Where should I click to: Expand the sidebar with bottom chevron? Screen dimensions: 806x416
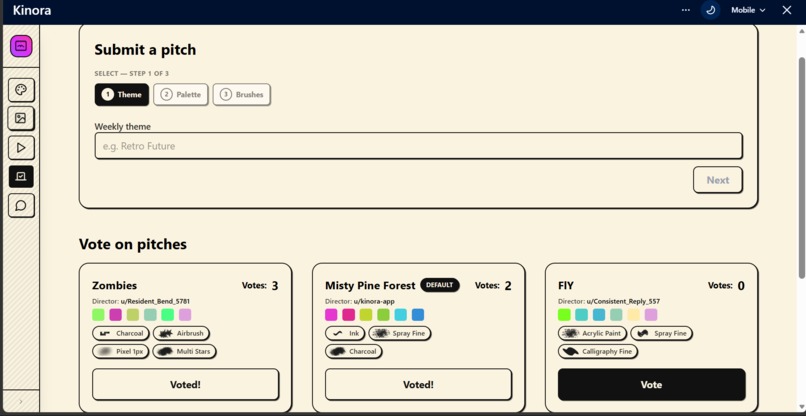21,401
